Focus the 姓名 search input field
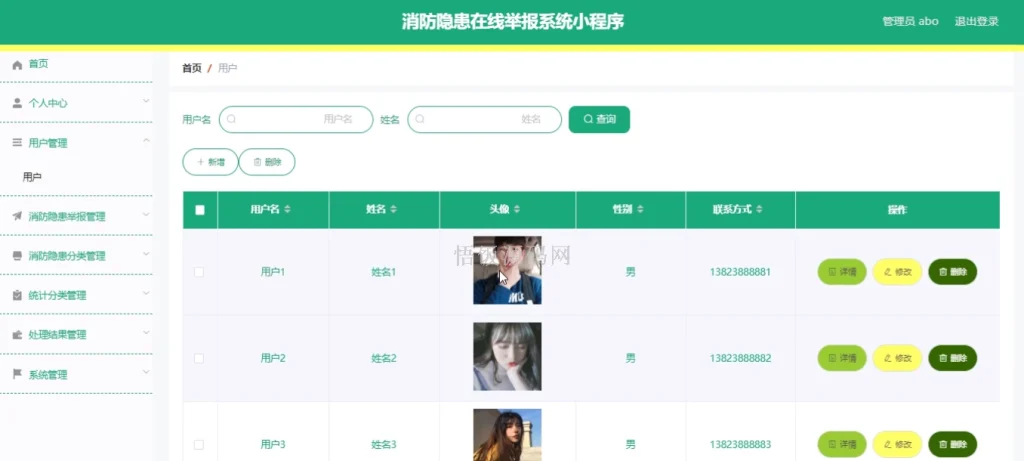The height and width of the screenshot is (461, 1024). point(485,119)
